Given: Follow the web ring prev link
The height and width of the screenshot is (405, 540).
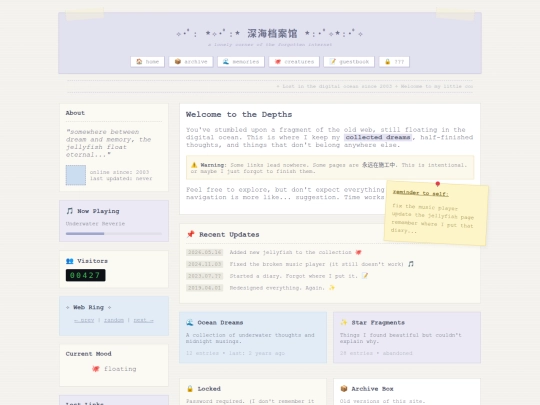Looking at the screenshot, I should click(84, 320).
